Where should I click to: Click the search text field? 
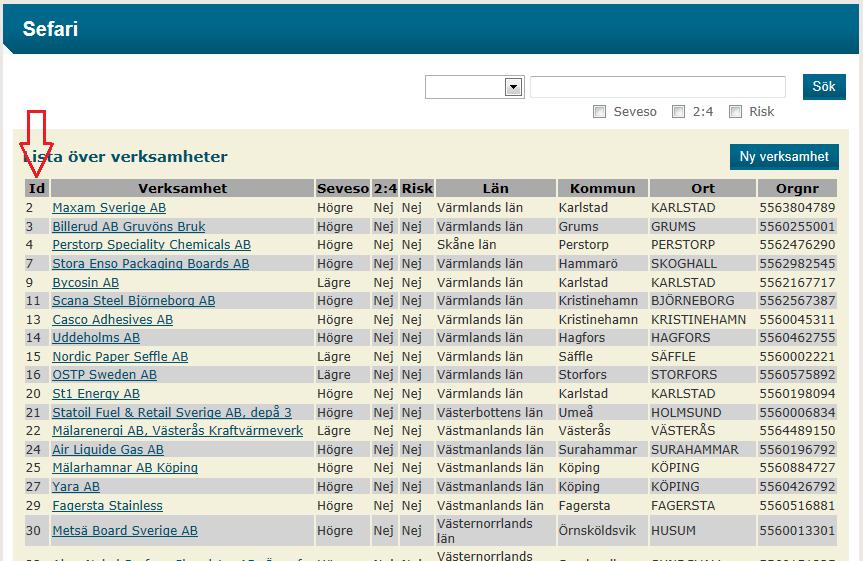pyautogui.click(x=658, y=87)
